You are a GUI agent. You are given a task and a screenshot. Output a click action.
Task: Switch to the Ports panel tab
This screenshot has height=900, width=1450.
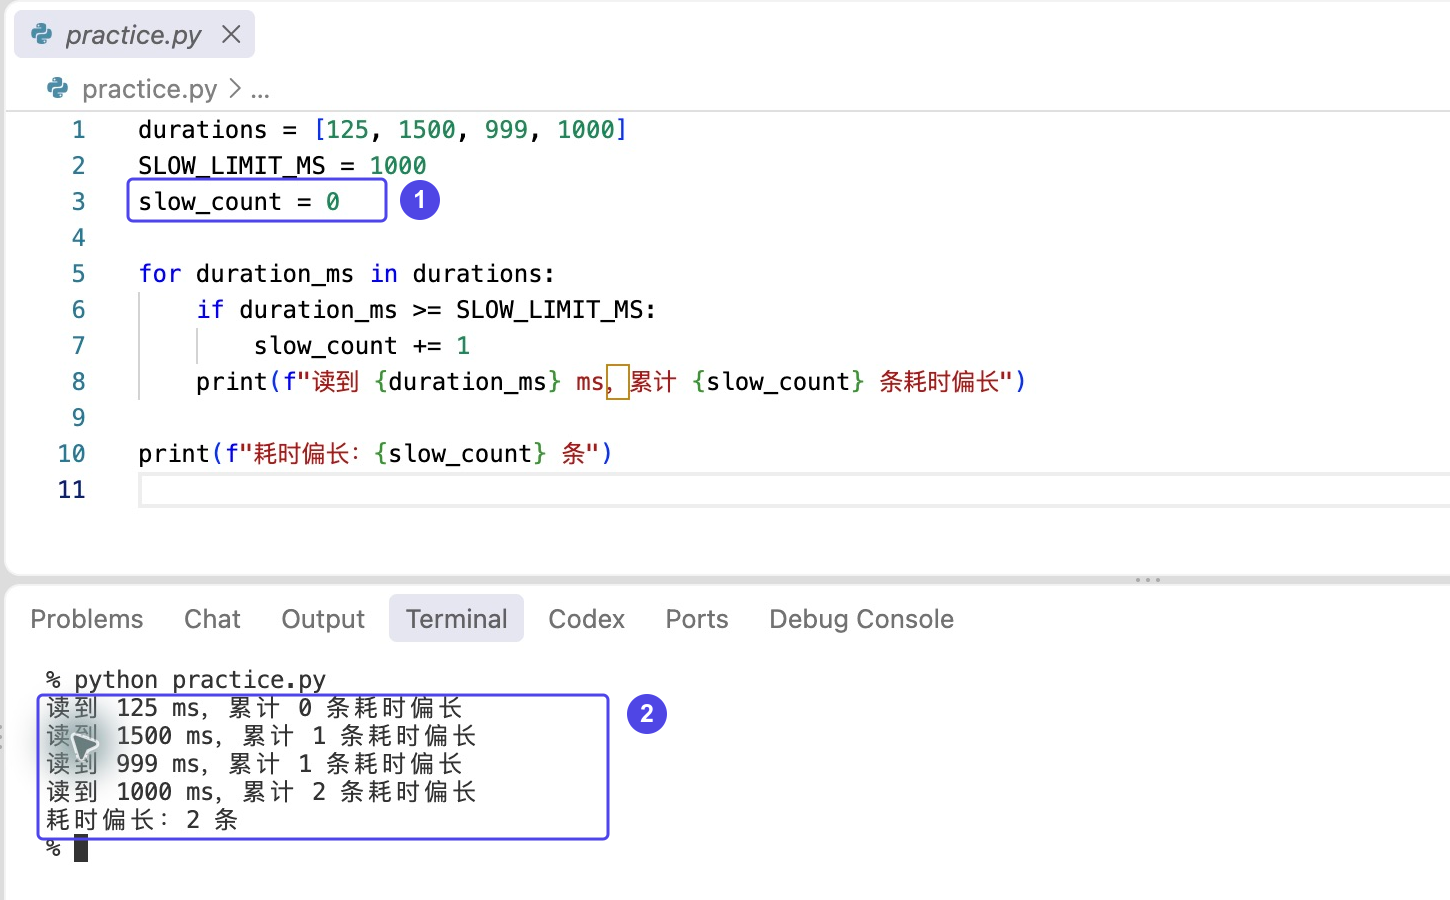tap(697, 619)
